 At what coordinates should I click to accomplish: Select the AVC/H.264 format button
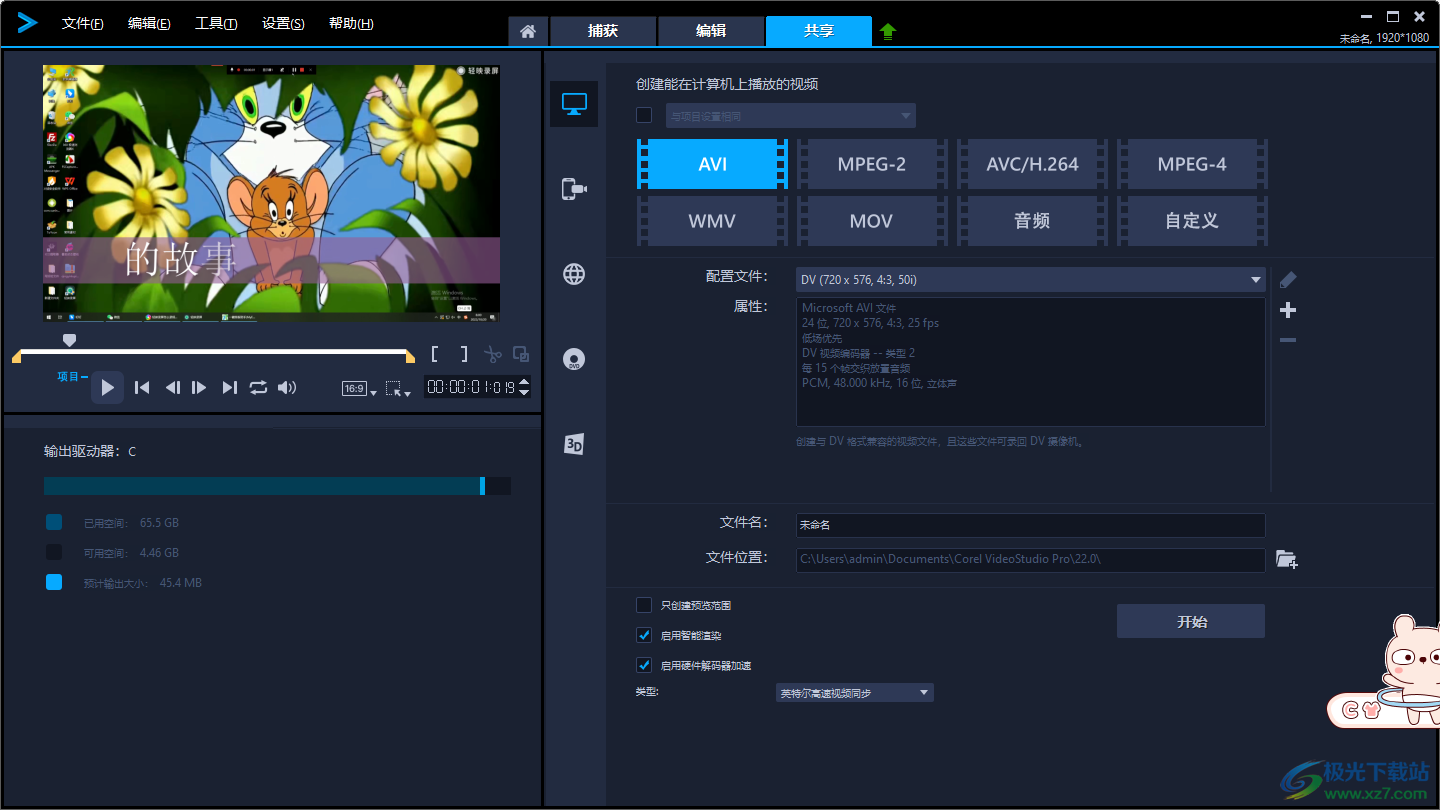pyautogui.click(x=1032, y=164)
